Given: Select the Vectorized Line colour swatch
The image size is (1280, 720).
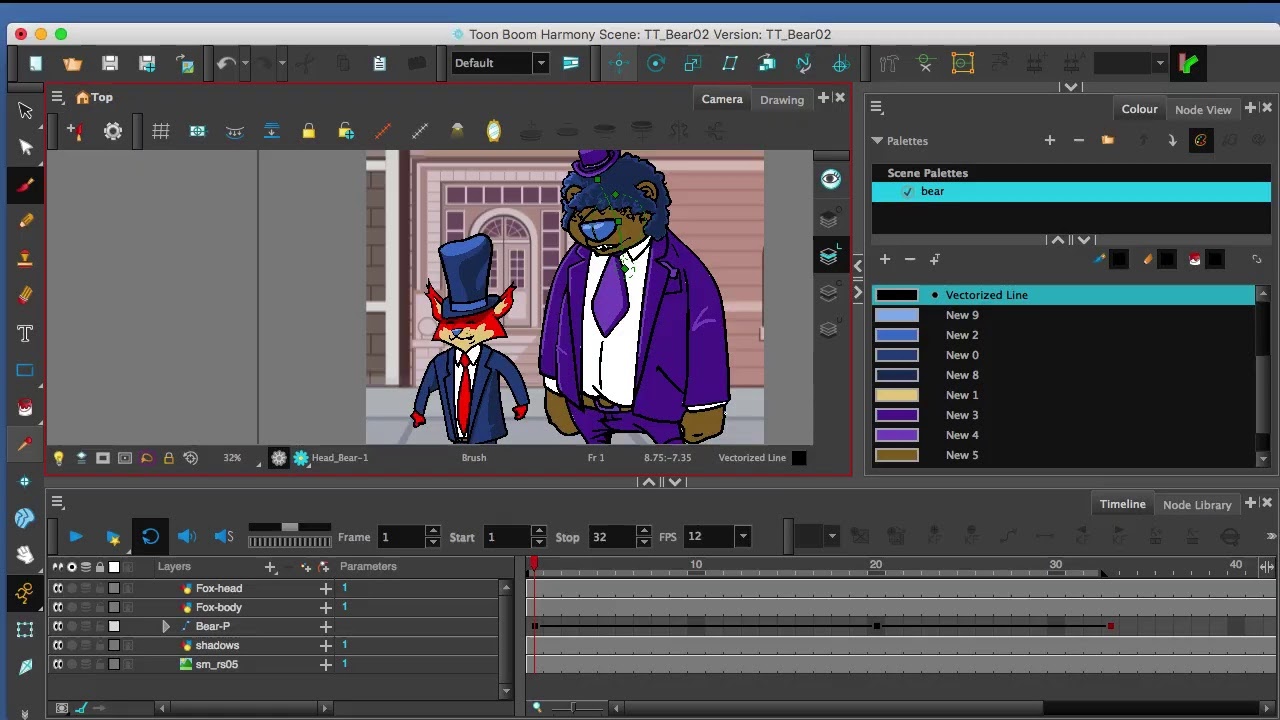Looking at the screenshot, I should [x=897, y=295].
